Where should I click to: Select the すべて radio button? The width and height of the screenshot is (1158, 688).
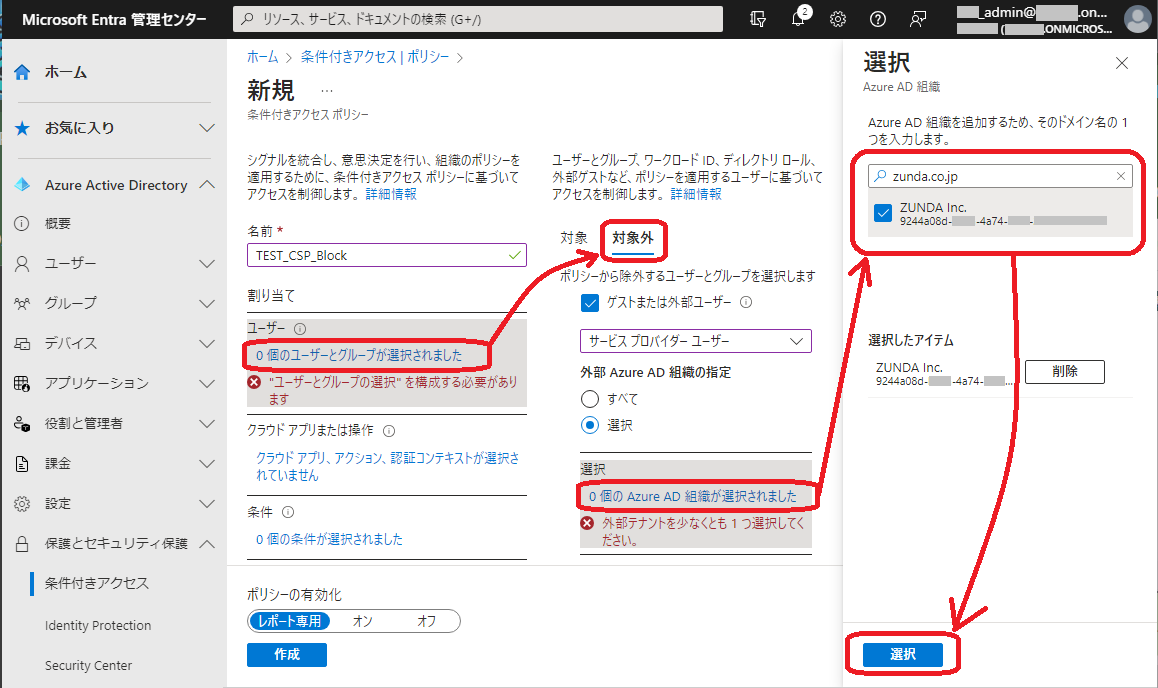589,399
